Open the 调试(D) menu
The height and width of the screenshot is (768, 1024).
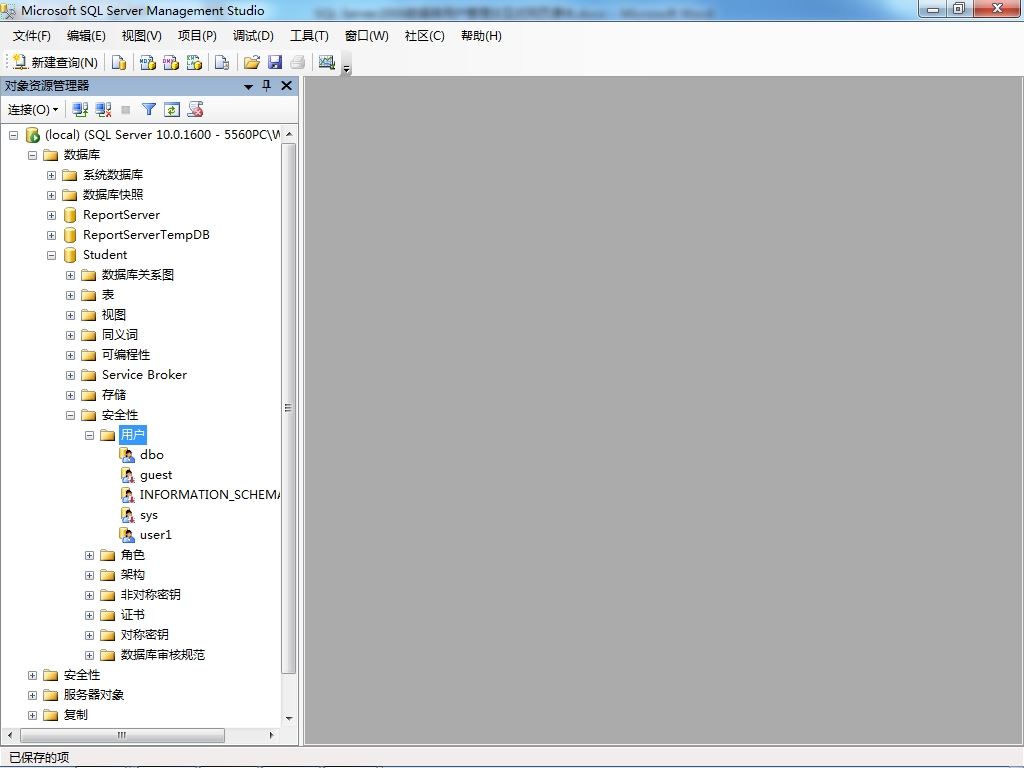tap(253, 36)
